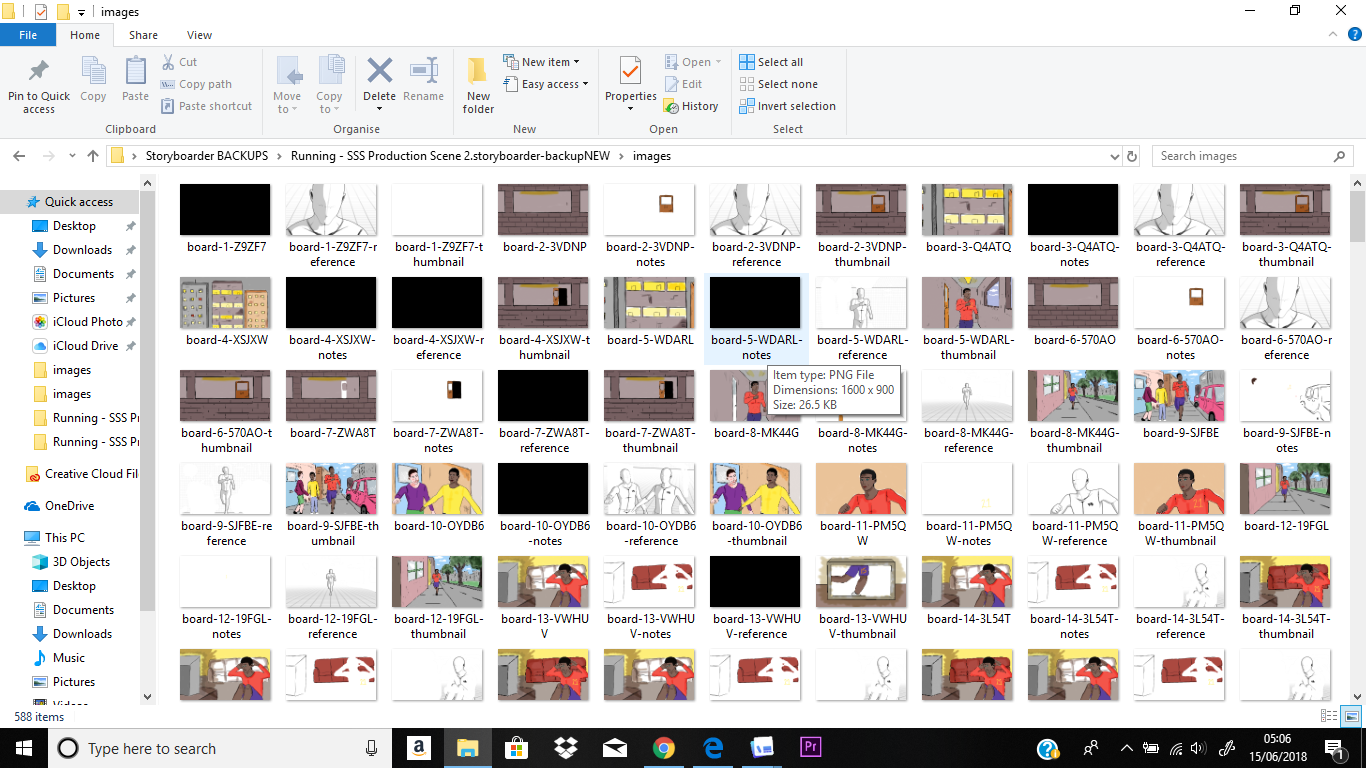Select the Copy path icon
The width and height of the screenshot is (1366, 768).
[x=170, y=84]
